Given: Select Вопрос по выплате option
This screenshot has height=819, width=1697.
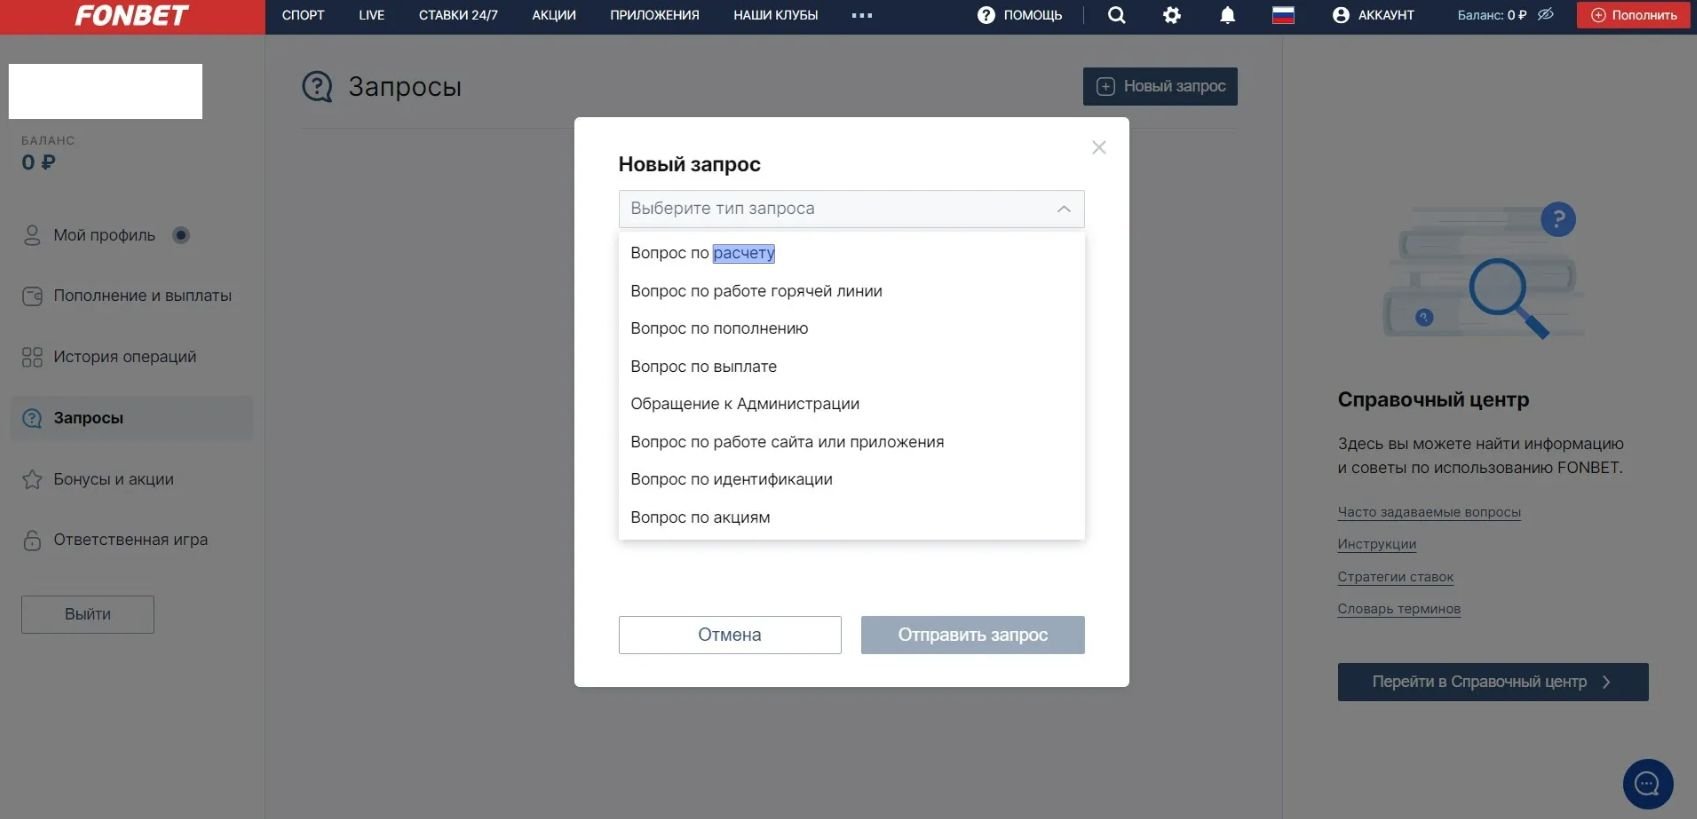Looking at the screenshot, I should (703, 367).
